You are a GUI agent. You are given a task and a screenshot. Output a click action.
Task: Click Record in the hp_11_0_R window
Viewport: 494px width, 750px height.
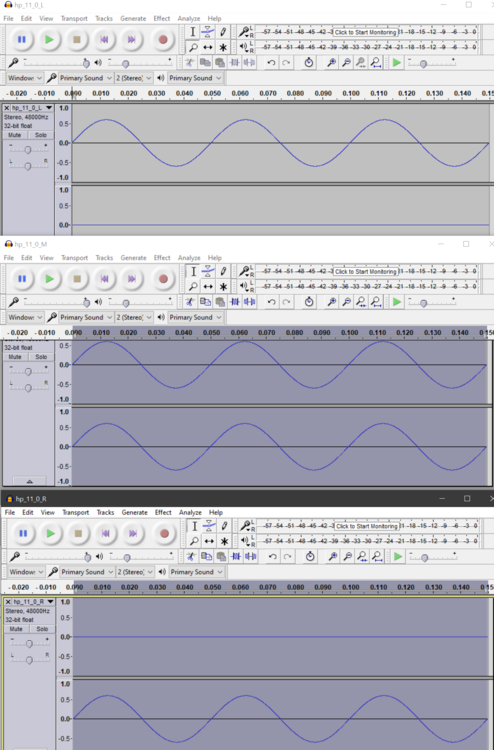tap(165, 533)
